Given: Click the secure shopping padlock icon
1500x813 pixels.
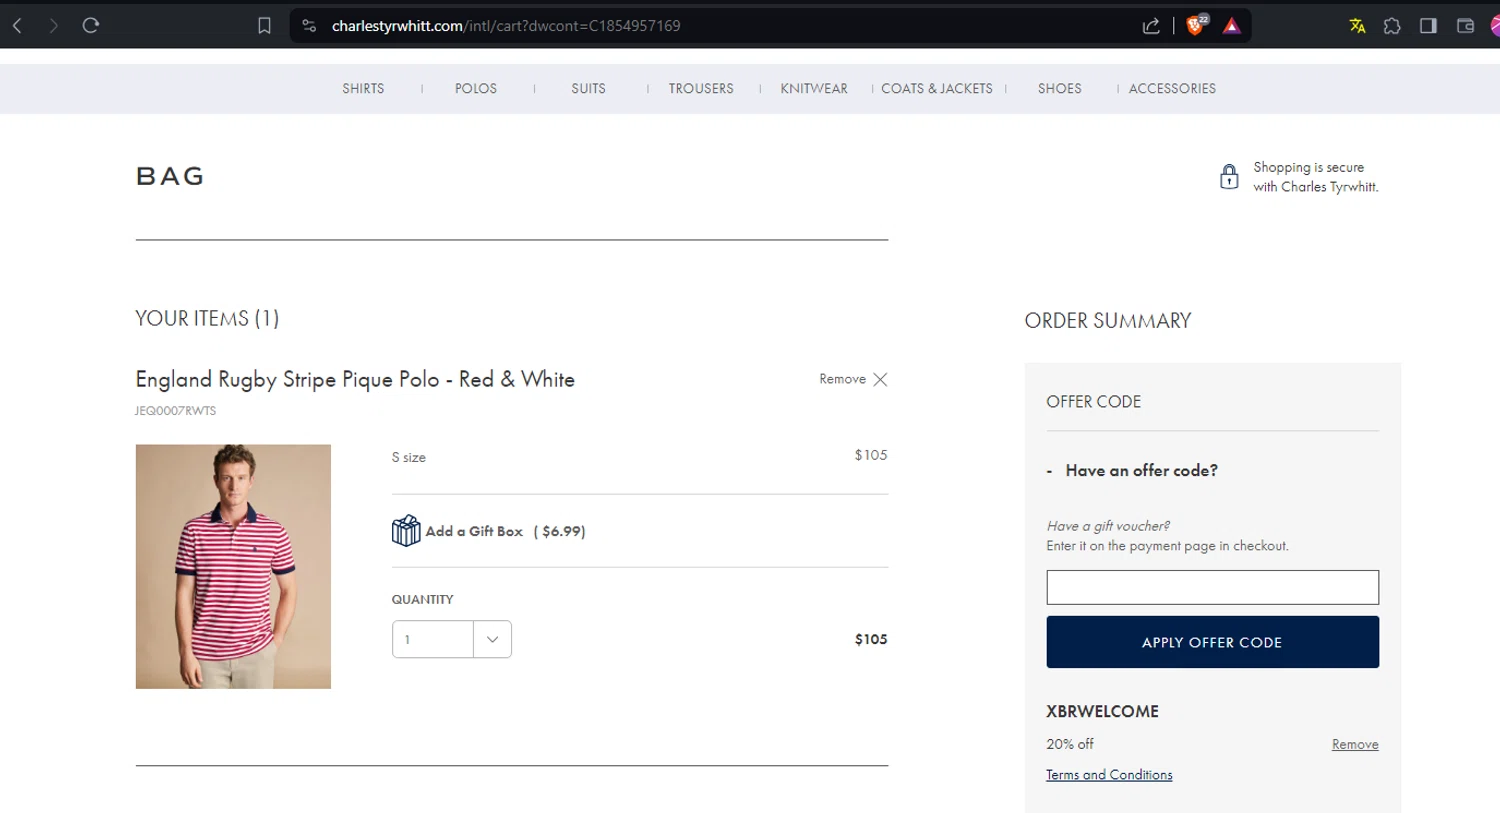Looking at the screenshot, I should point(1229,177).
